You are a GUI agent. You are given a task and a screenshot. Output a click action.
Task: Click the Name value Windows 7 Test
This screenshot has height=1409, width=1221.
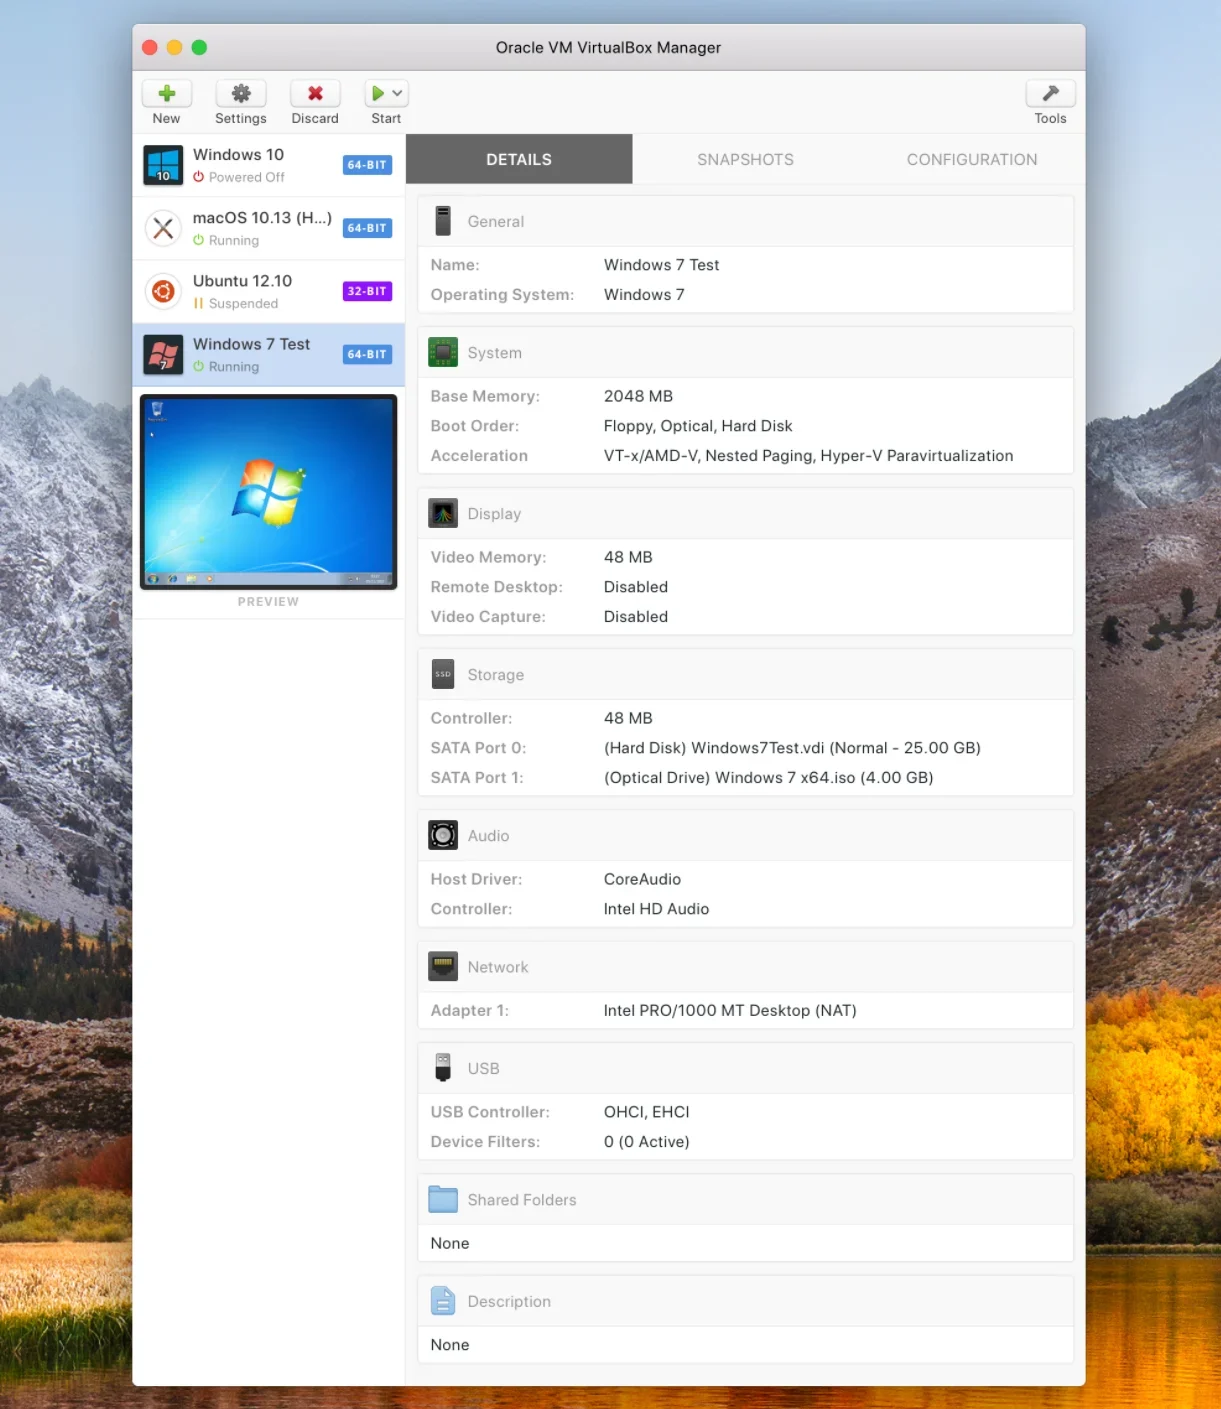pos(661,265)
